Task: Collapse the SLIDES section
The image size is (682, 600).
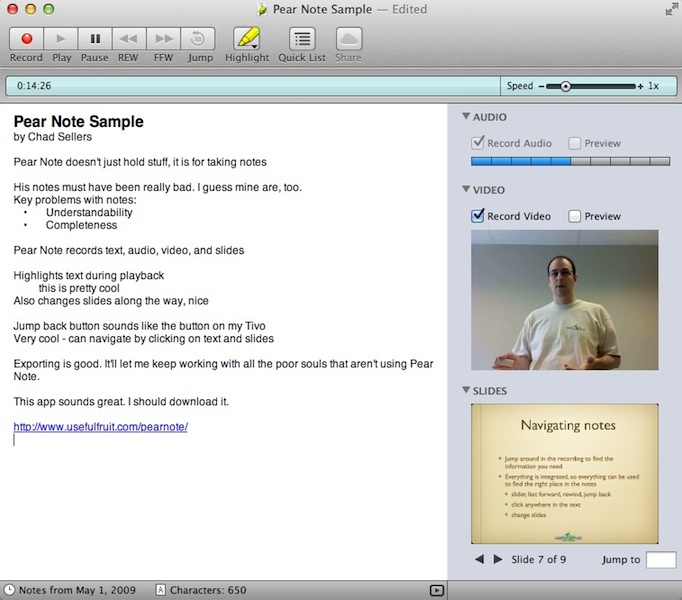Action: pos(466,391)
